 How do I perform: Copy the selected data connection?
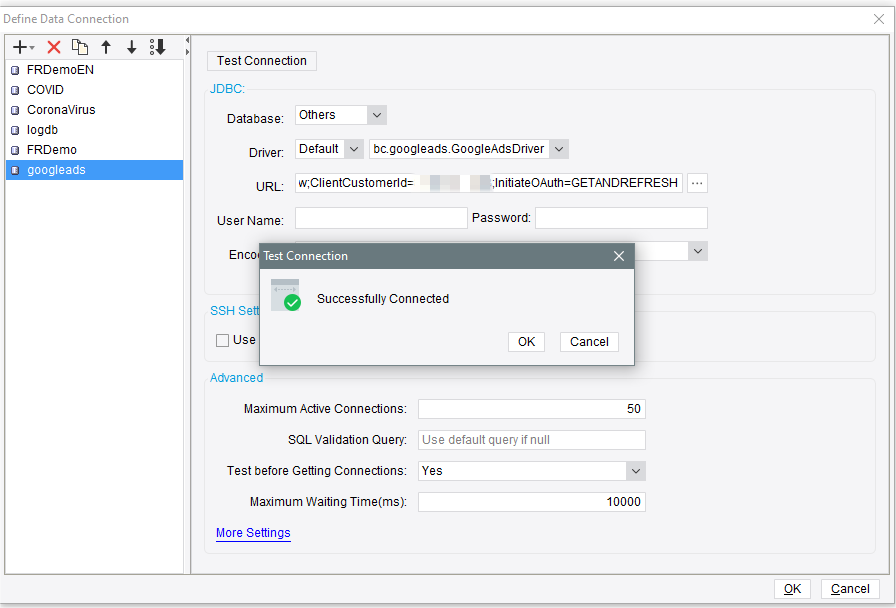pyautogui.click(x=80, y=46)
